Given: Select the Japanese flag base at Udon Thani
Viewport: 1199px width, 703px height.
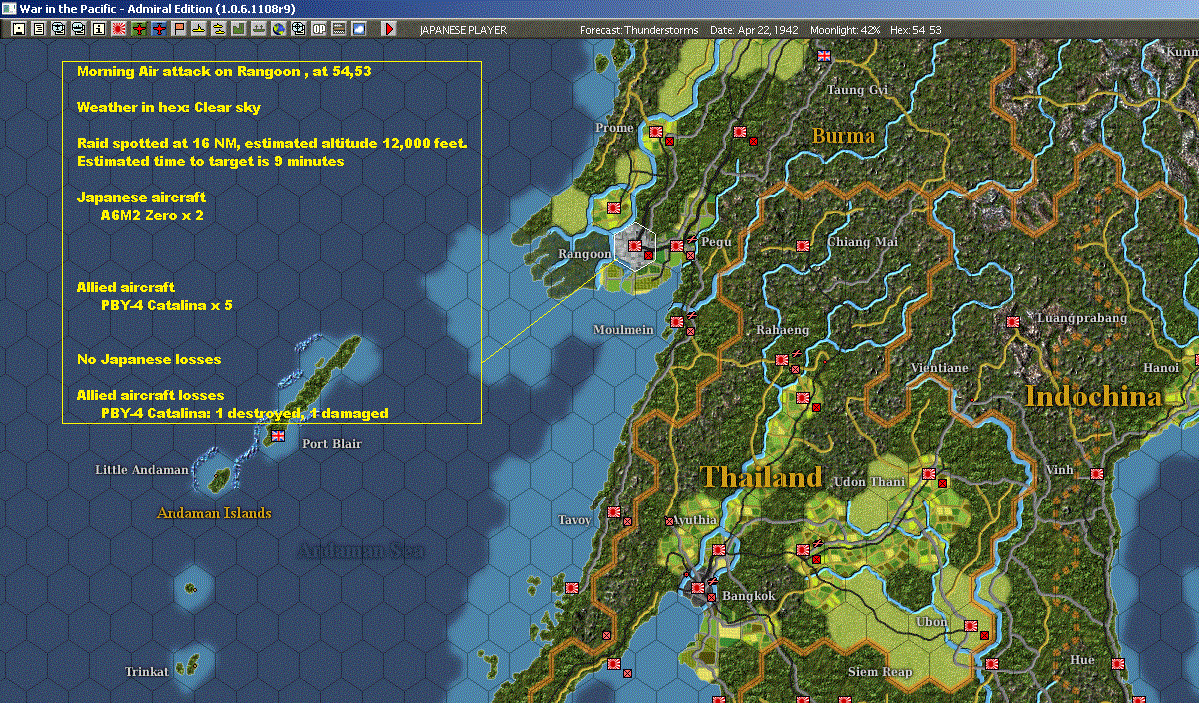Looking at the screenshot, I should 928,474.
